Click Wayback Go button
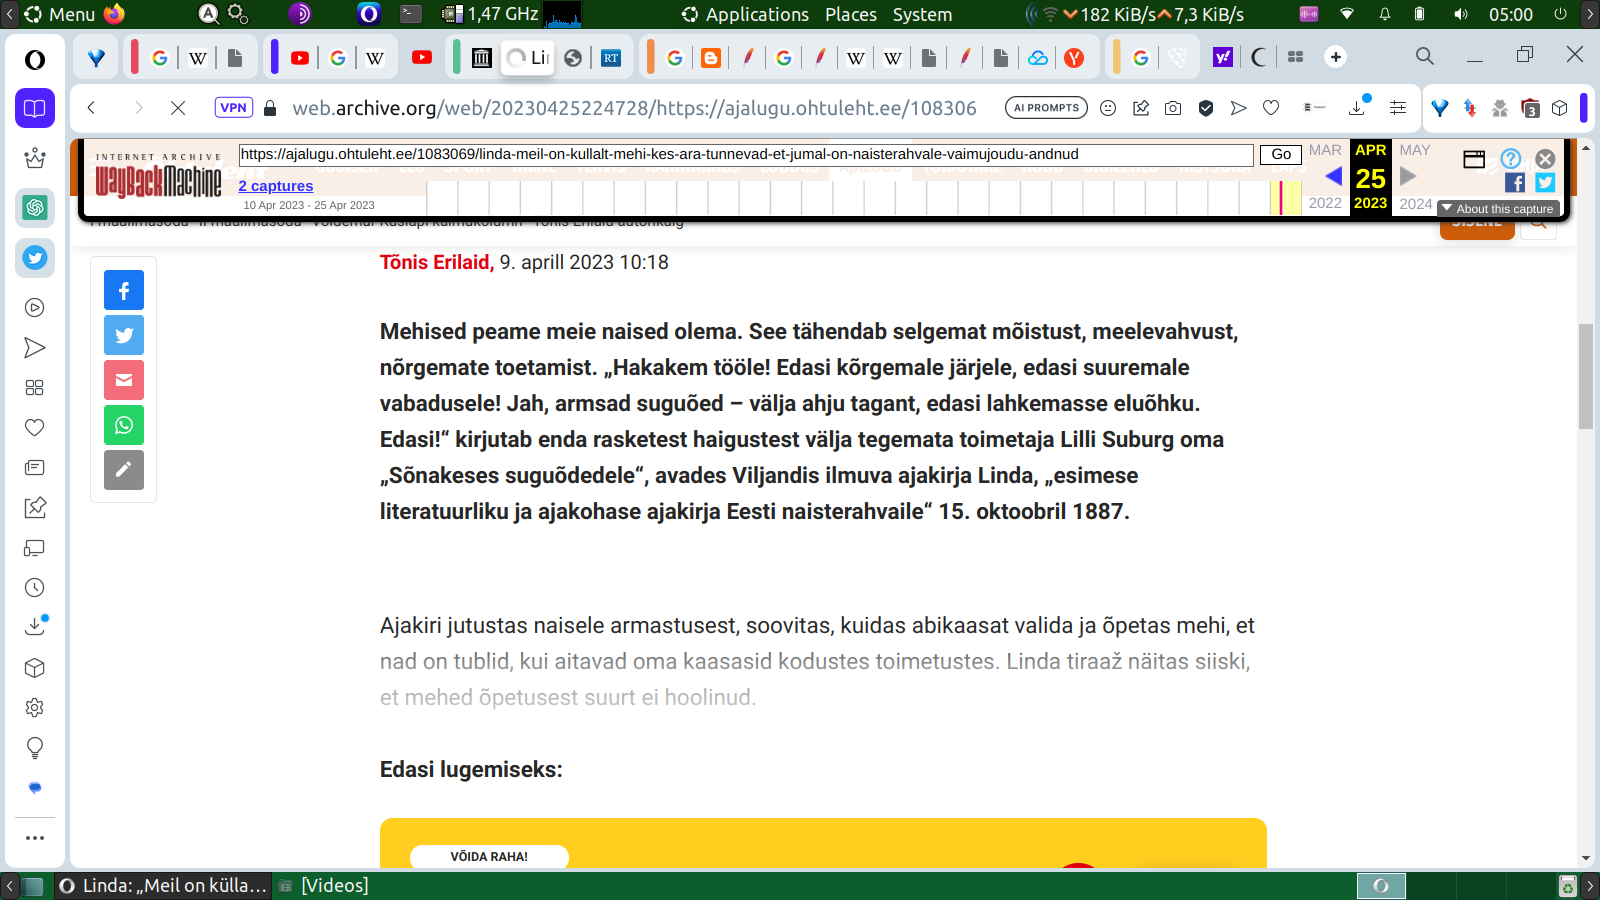Viewport: 1600px width, 900px height. [1281, 155]
